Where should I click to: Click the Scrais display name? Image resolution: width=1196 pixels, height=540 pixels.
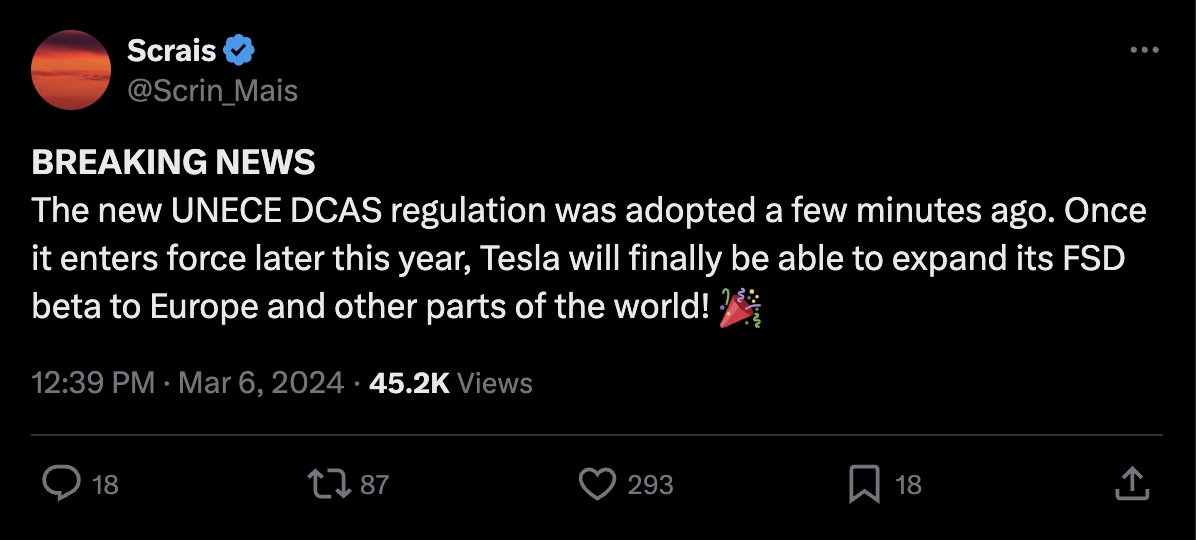[x=171, y=50]
